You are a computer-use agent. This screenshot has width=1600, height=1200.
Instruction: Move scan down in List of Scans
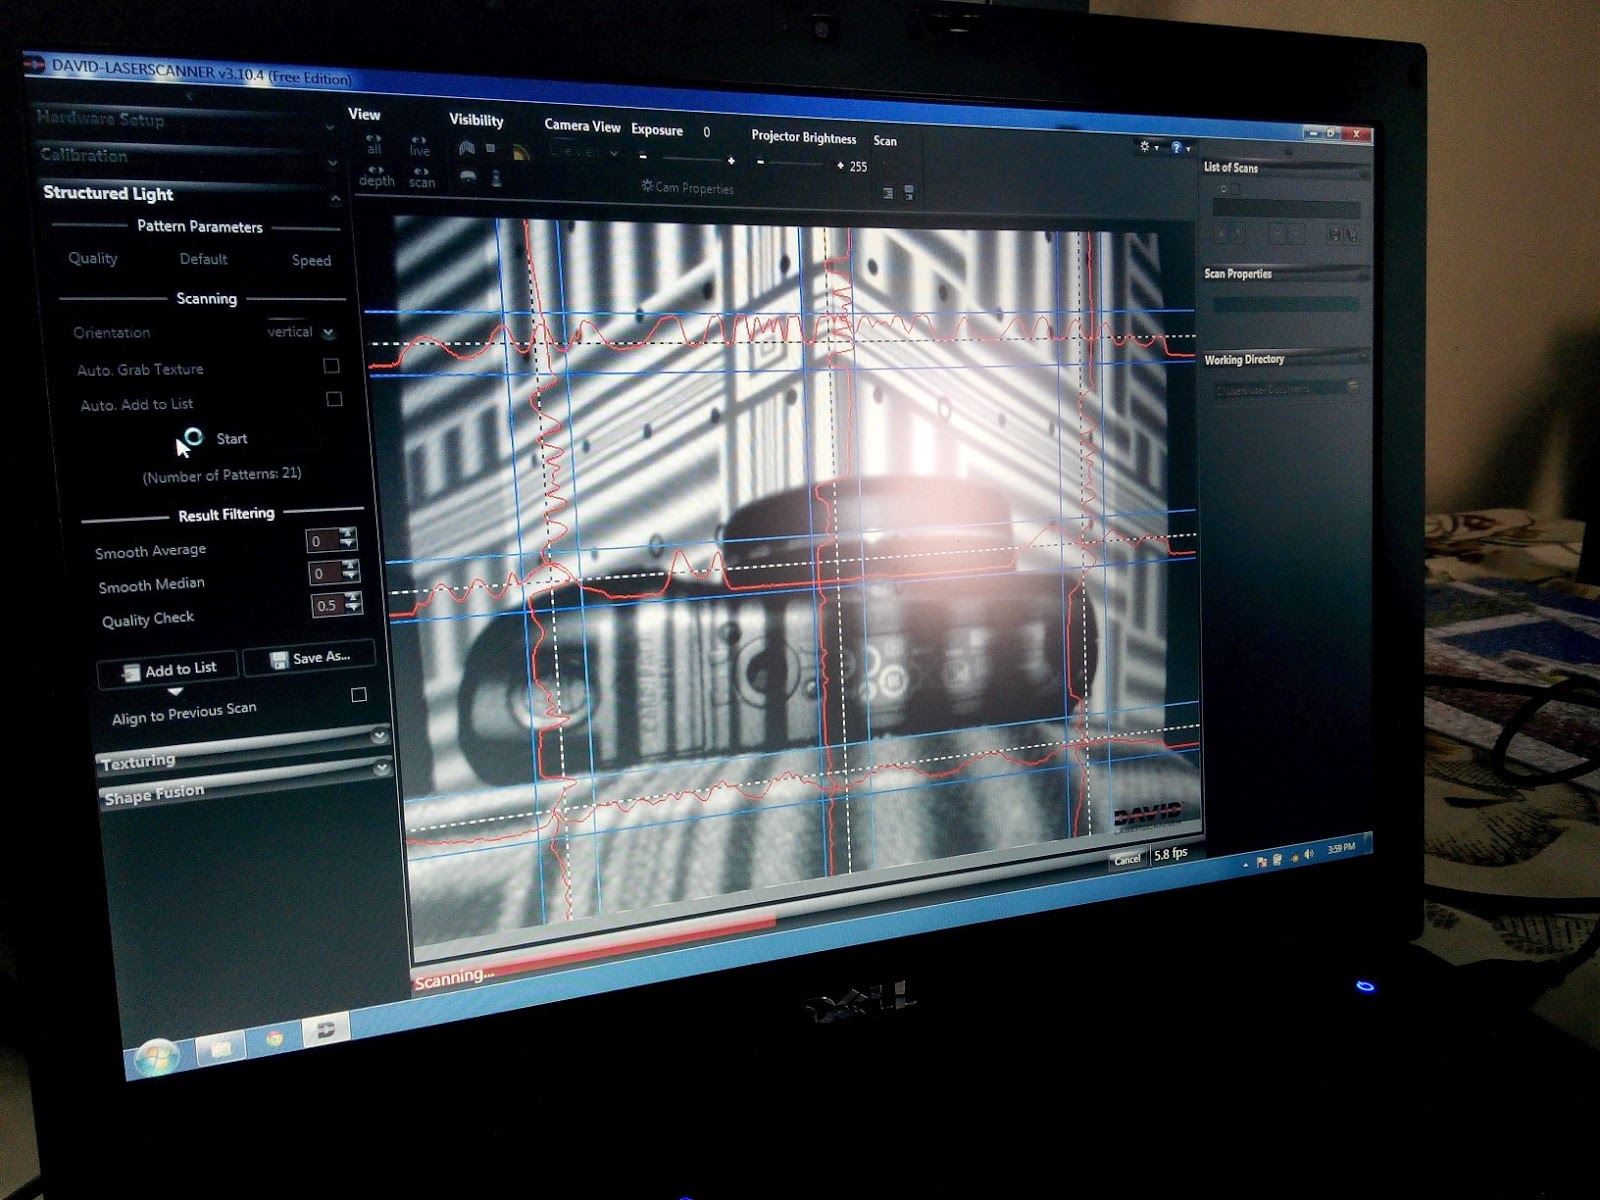tap(1239, 234)
